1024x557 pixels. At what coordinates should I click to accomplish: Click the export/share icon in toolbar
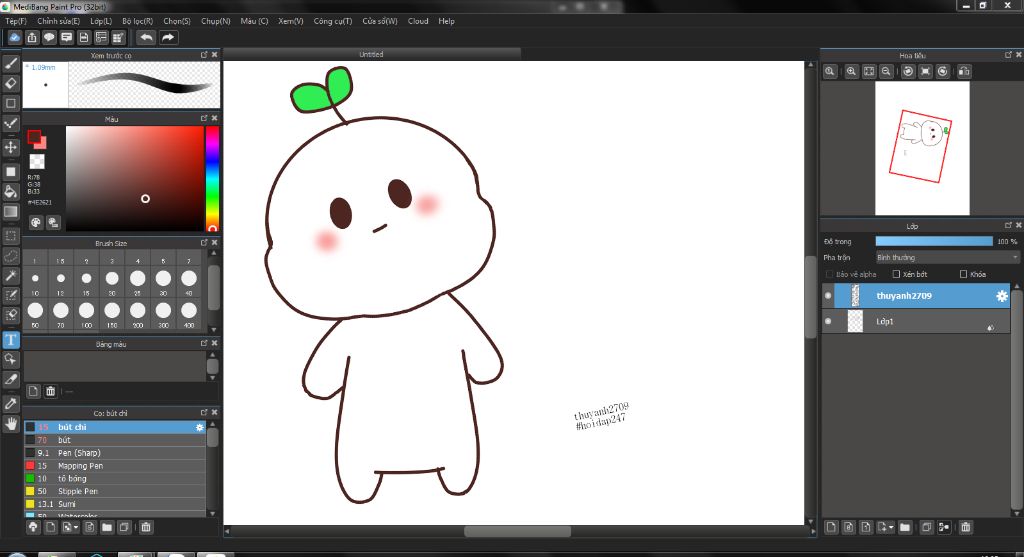[x=32, y=37]
